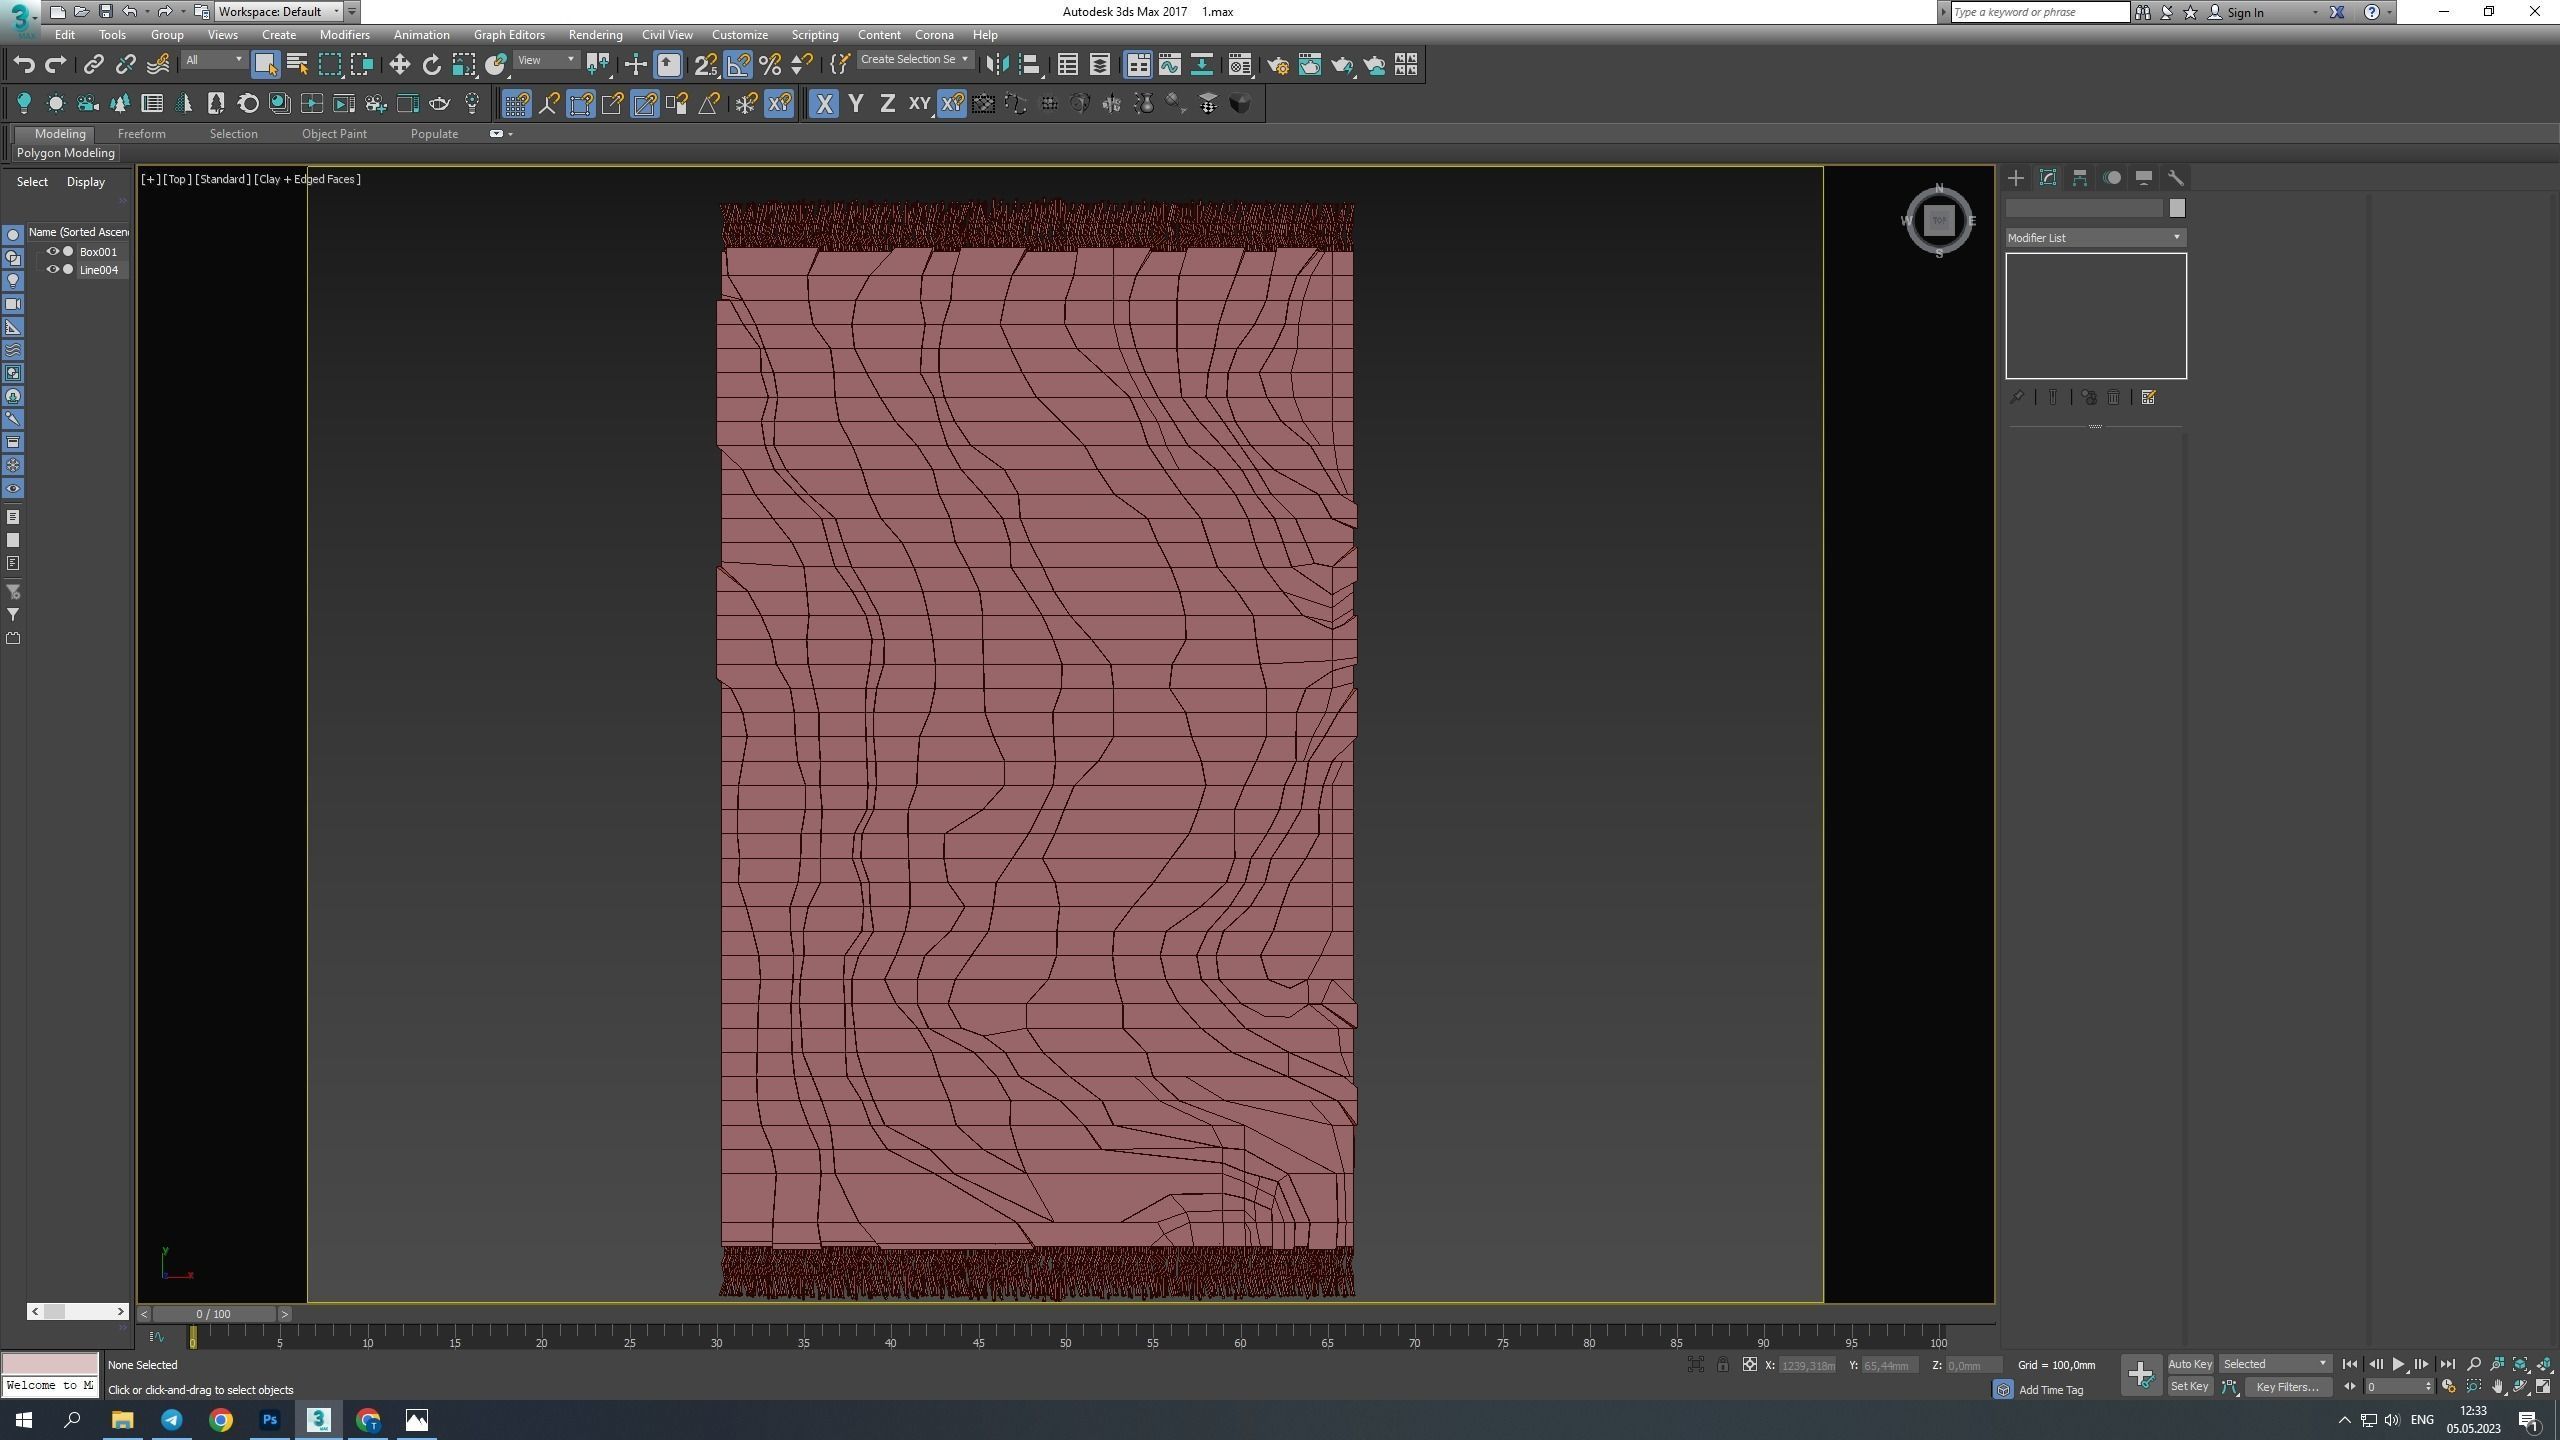Open the Rendering menu
The height and width of the screenshot is (1440, 2560).
595,35
